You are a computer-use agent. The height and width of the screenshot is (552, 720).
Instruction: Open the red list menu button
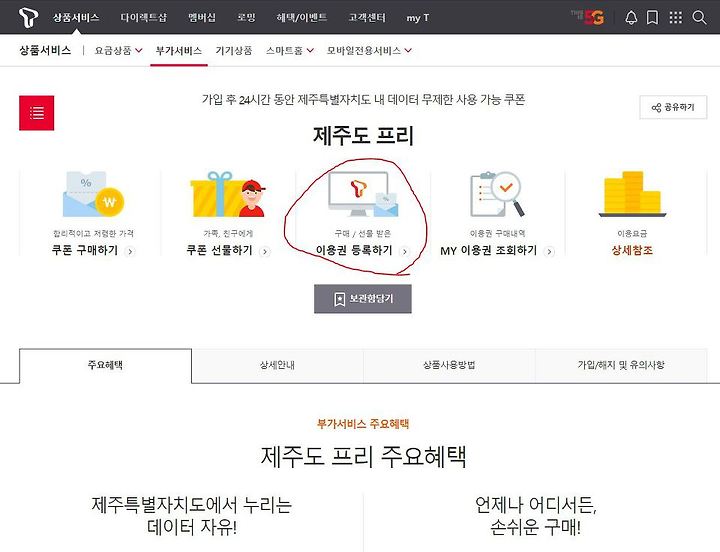37,113
